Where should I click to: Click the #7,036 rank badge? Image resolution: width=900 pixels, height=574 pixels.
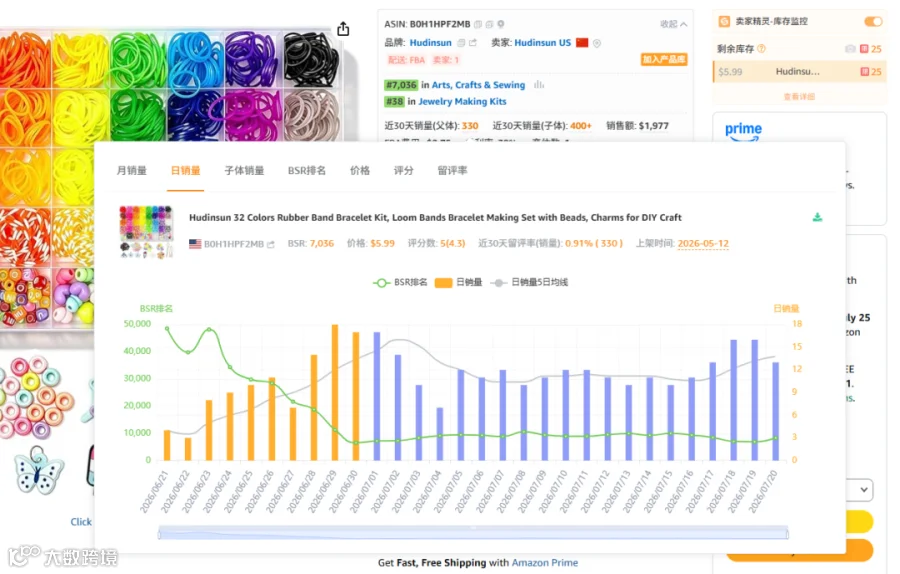click(401, 85)
